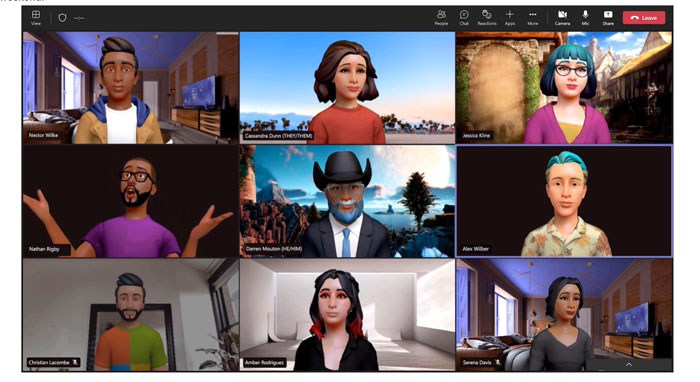Click Alex Wilber's highlighted tile
The height and width of the screenshot is (382, 700).
pyautogui.click(x=564, y=201)
